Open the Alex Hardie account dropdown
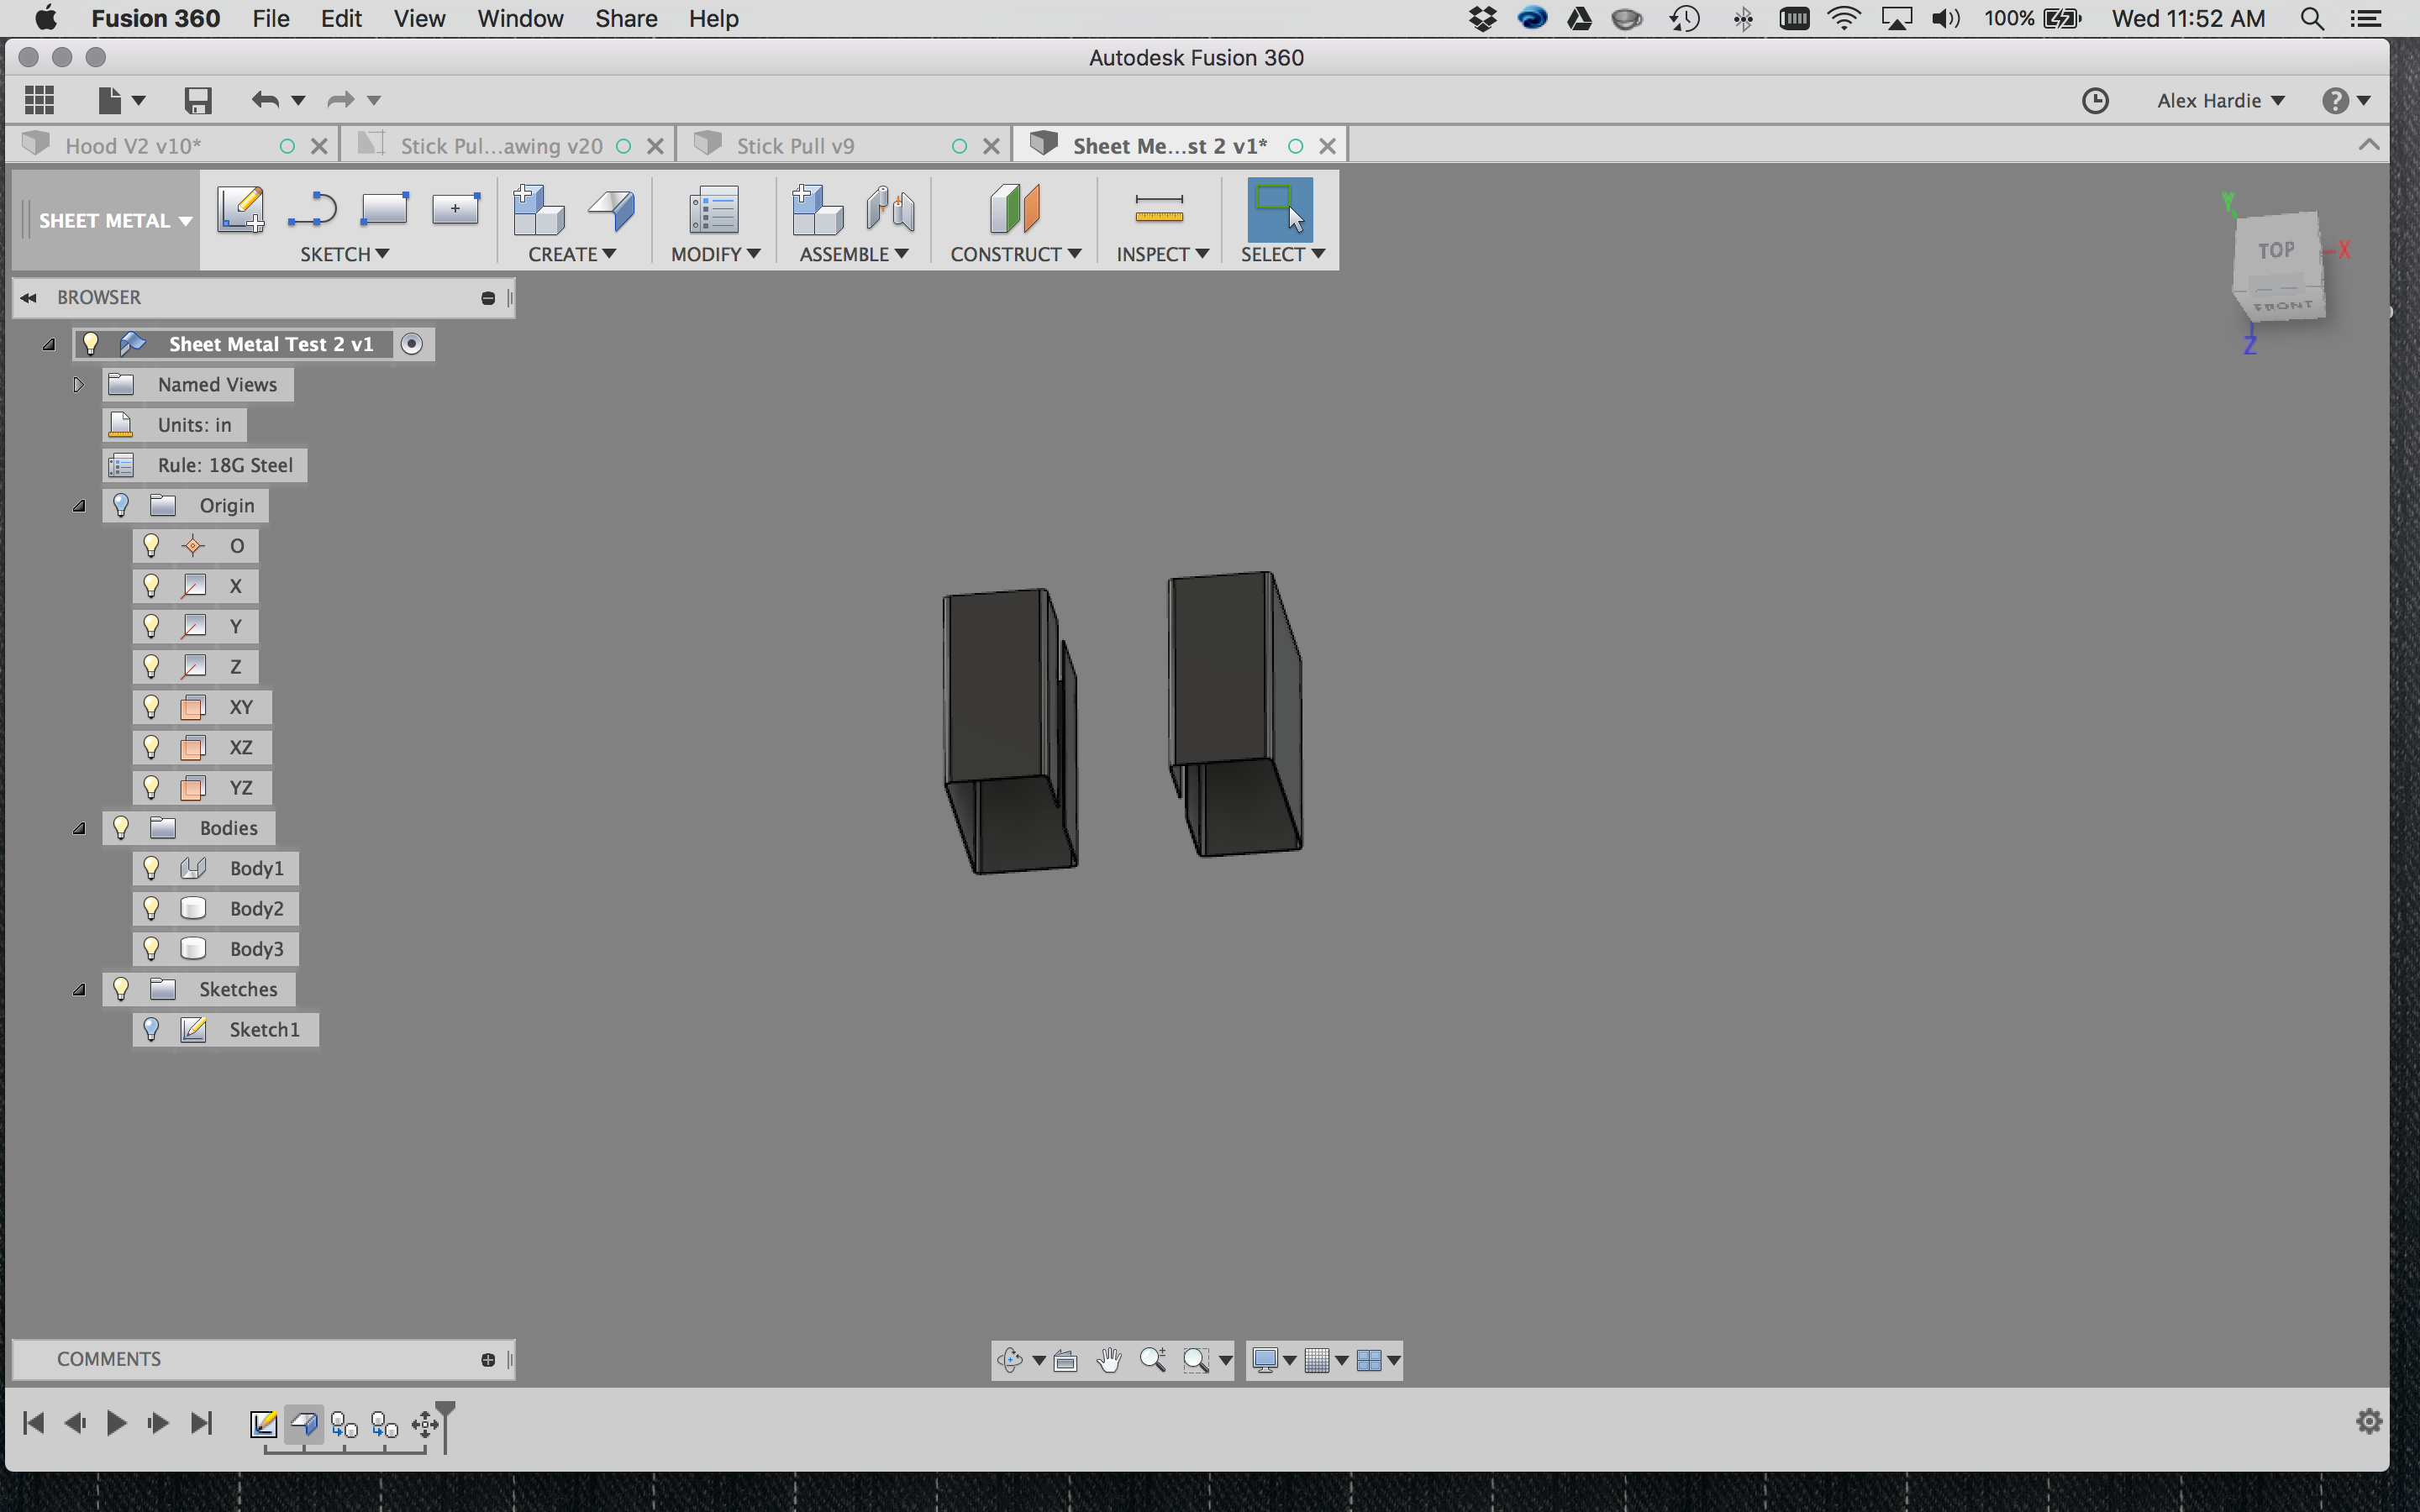 2220,100
